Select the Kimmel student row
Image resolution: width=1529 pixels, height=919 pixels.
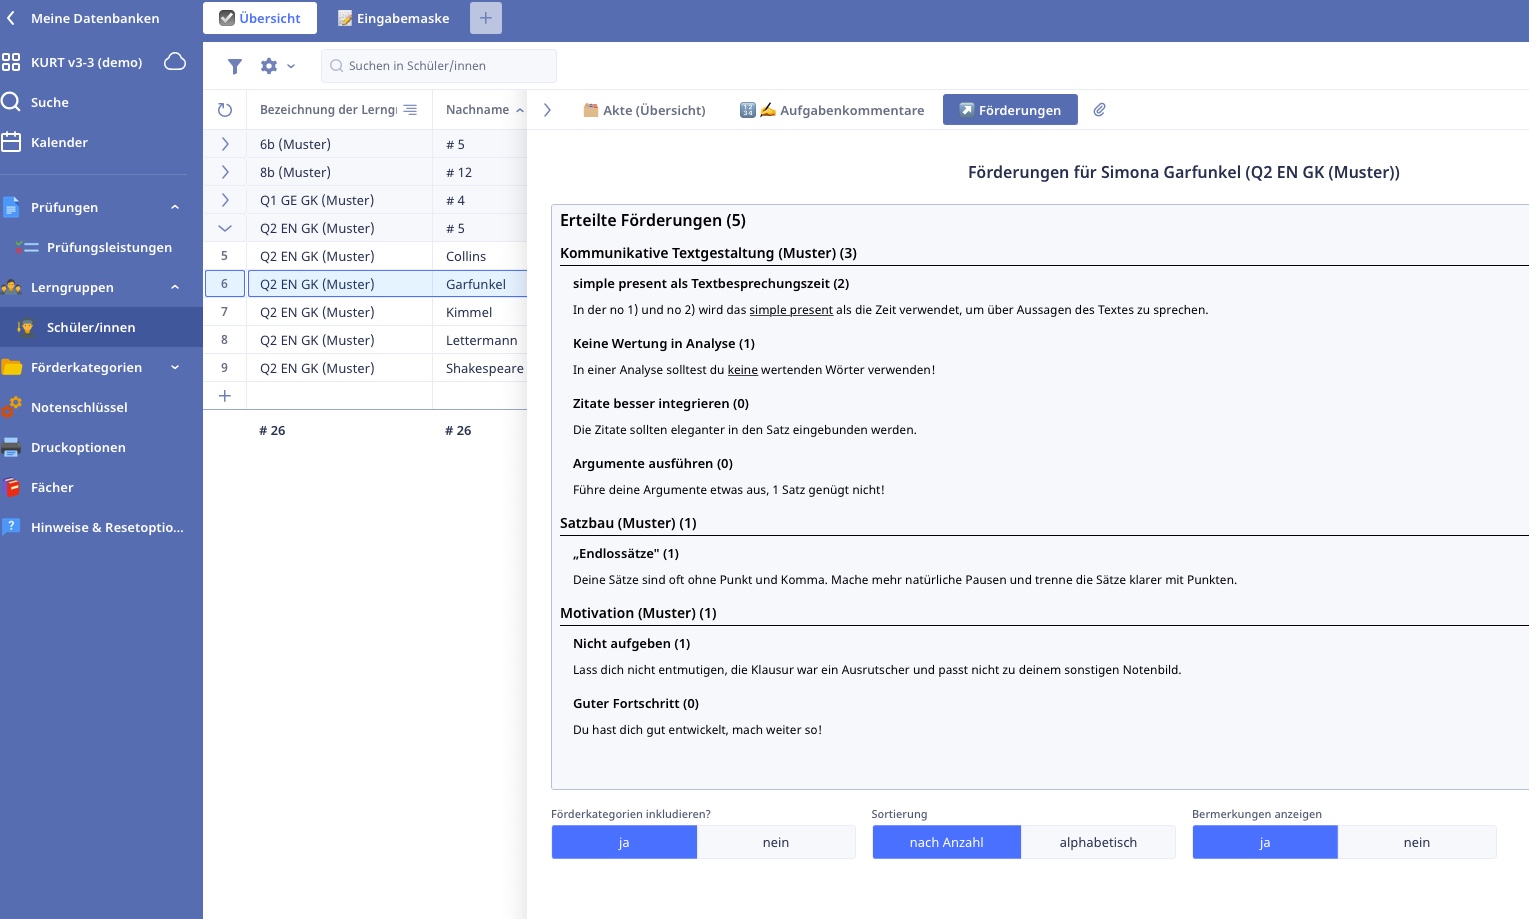click(x=366, y=312)
